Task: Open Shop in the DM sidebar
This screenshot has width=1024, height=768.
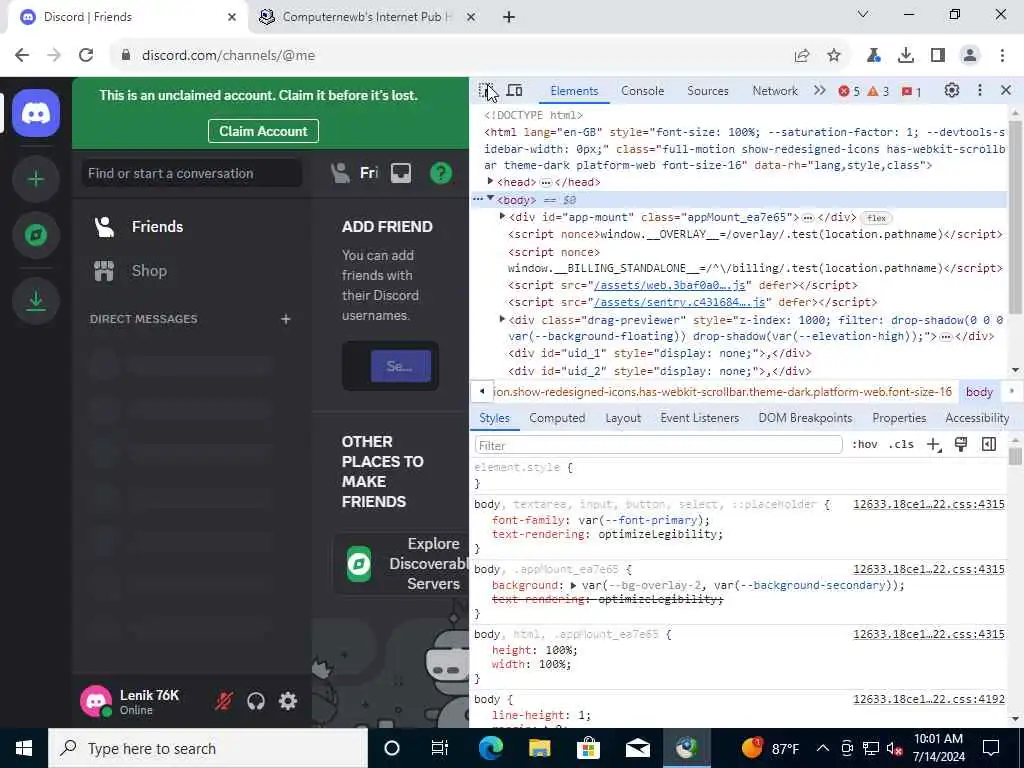Action: 192,270
